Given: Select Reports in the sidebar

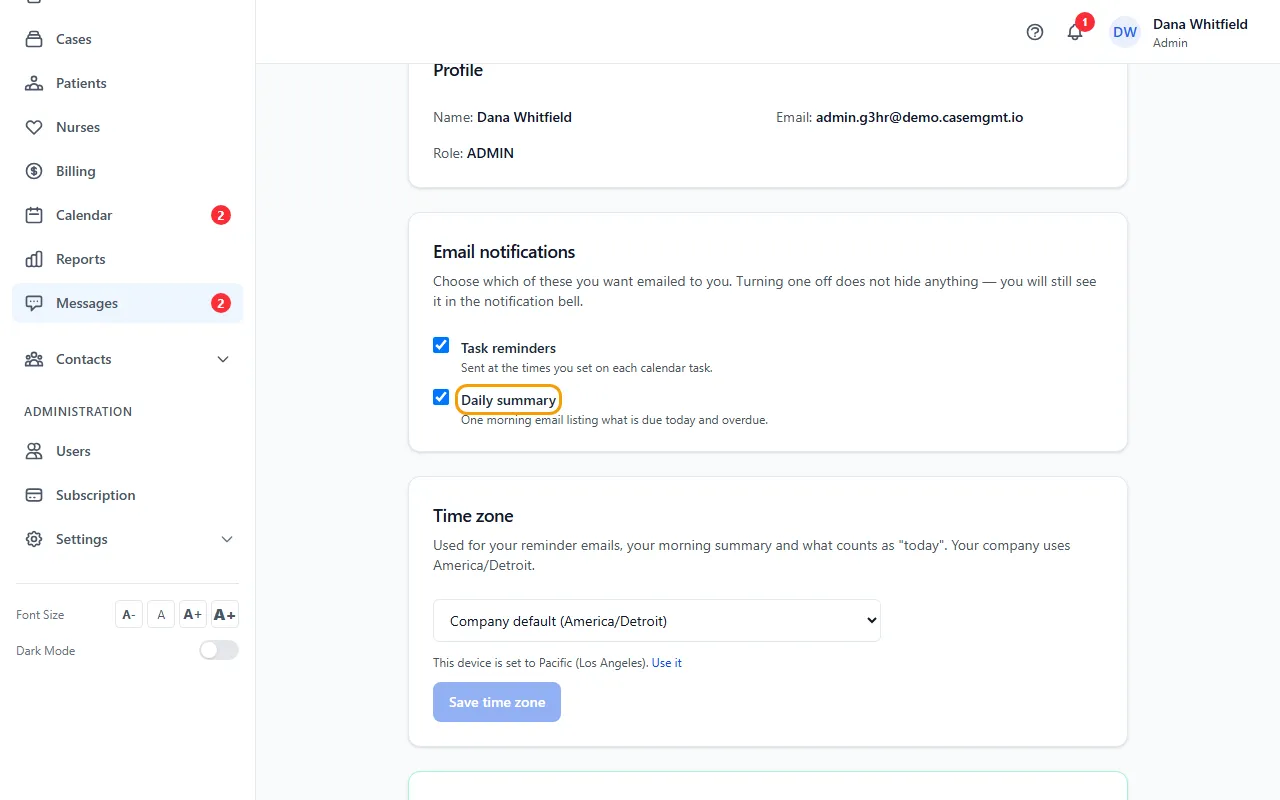Looking at the screenshot, I should point(127,259).
